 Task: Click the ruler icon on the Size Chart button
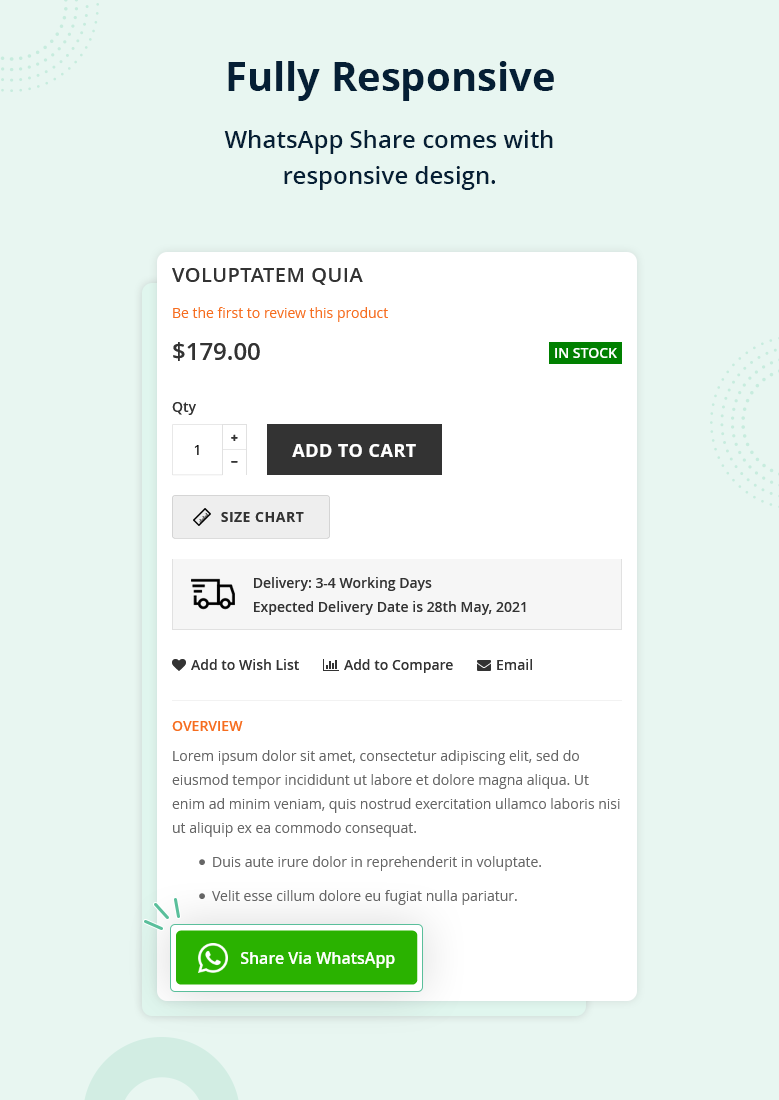[202, 517]
